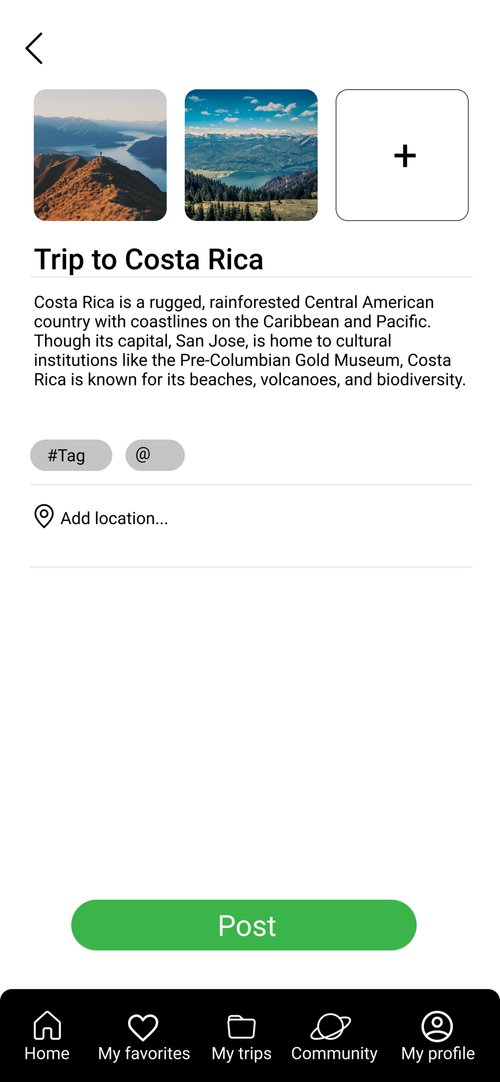Go to the My favorites label
Image resolution: width=500 pixels, height=1082 pixels.
tap(144, 1054)
